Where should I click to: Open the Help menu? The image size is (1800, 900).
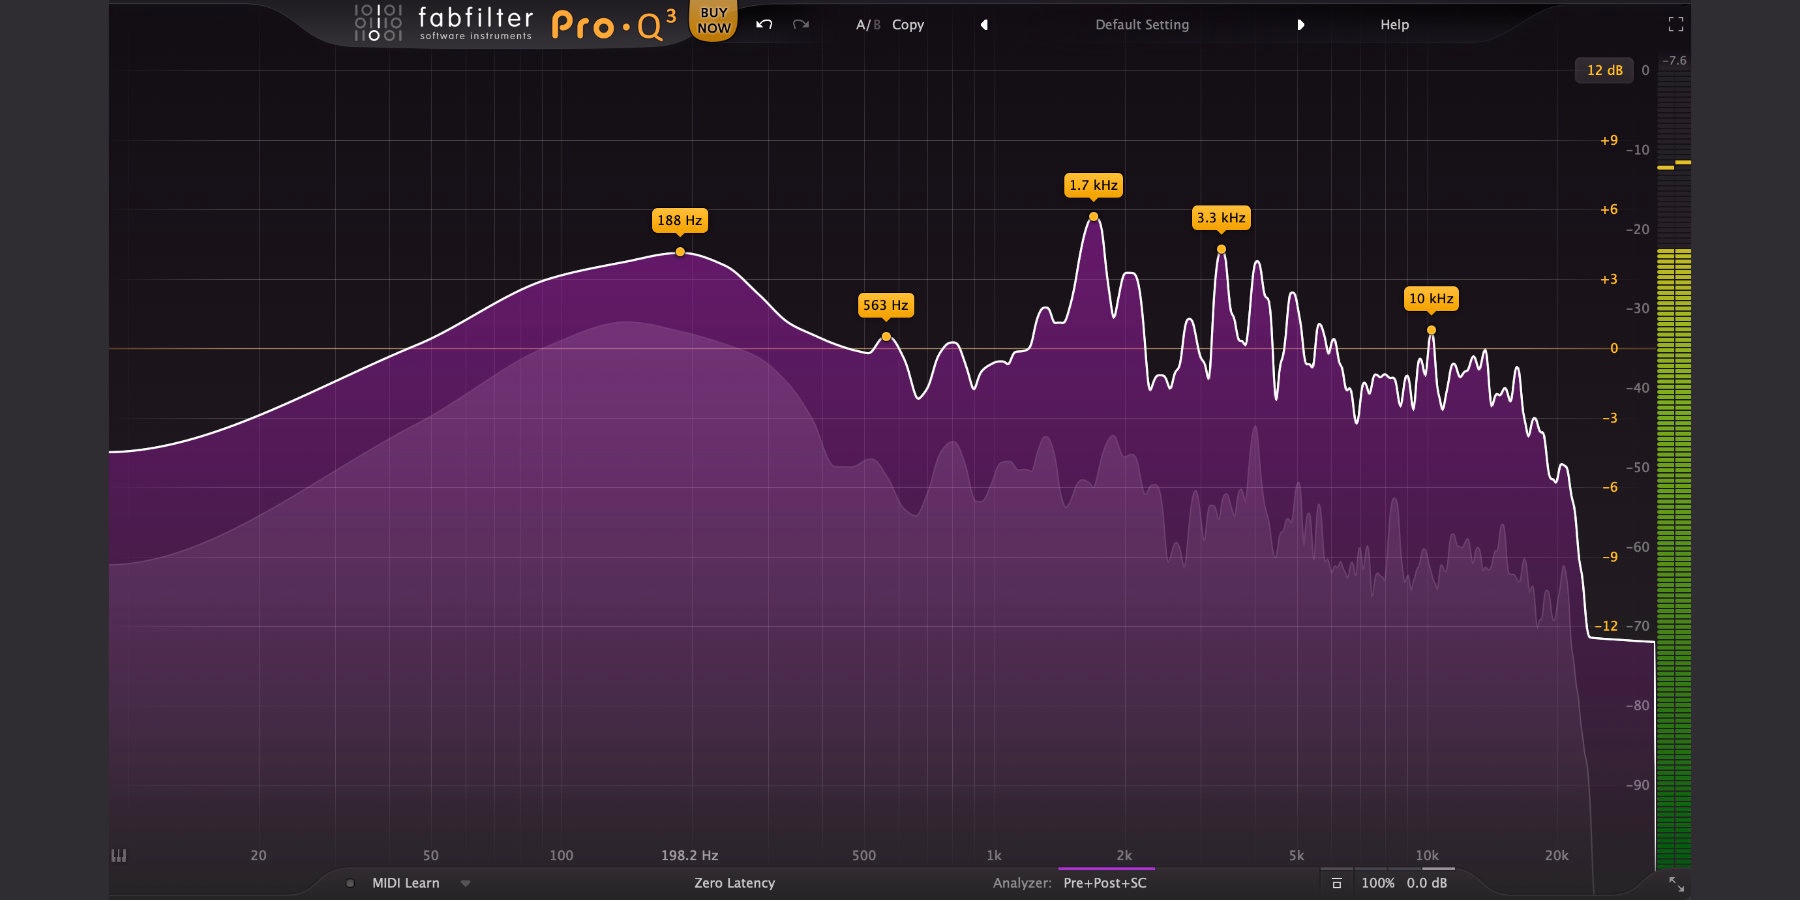[1393, 24]
